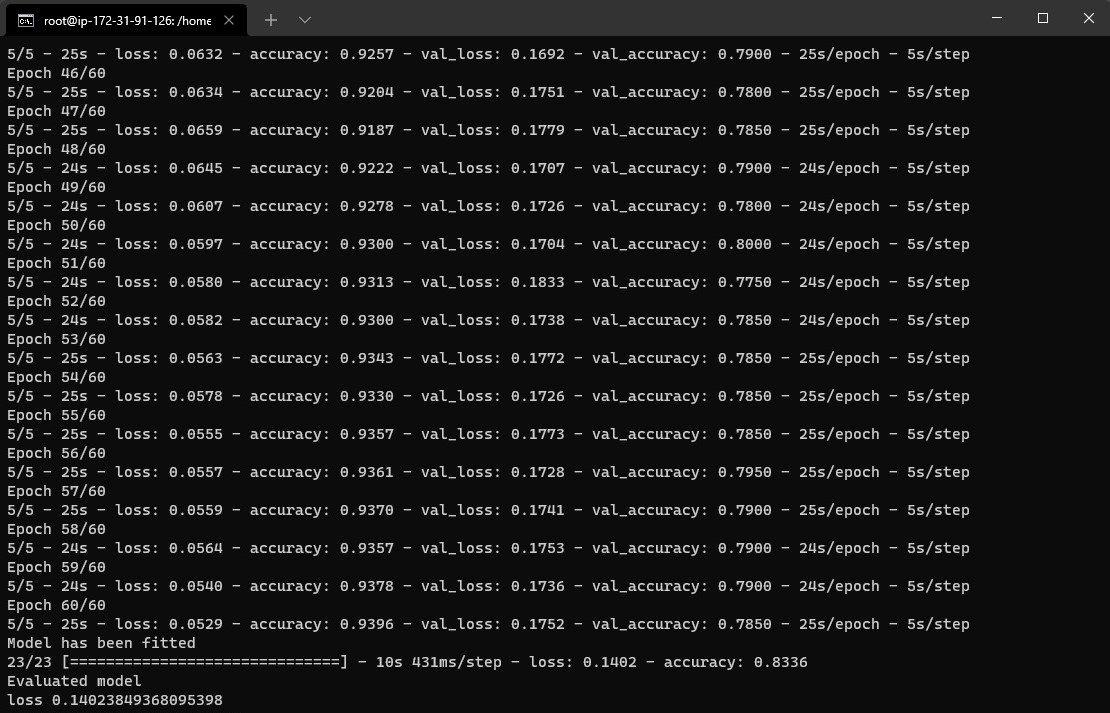The width and height of the screenshot is (1110, 713).
Task: Click val_loss value 0.1833
Action: [538, 283]
